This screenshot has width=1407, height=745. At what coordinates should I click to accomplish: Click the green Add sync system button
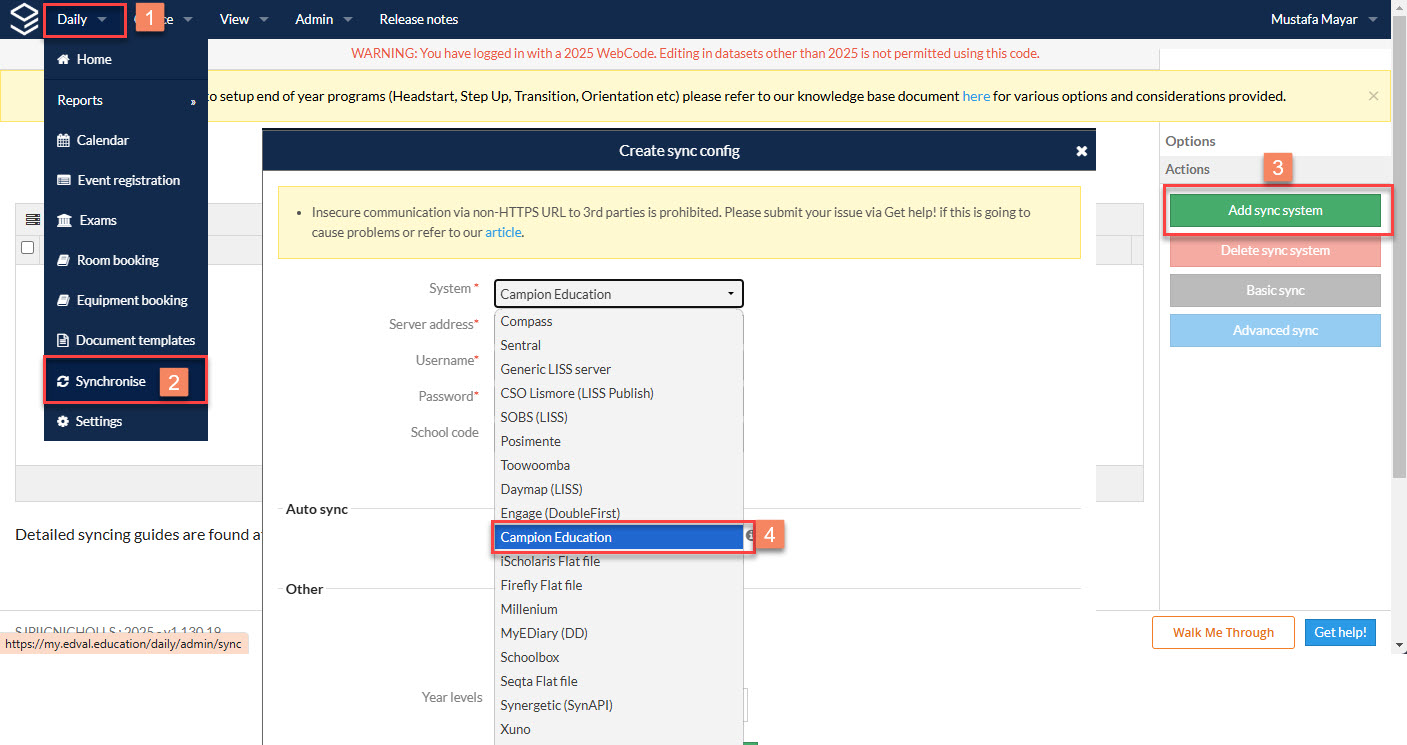click(1275, 211)
